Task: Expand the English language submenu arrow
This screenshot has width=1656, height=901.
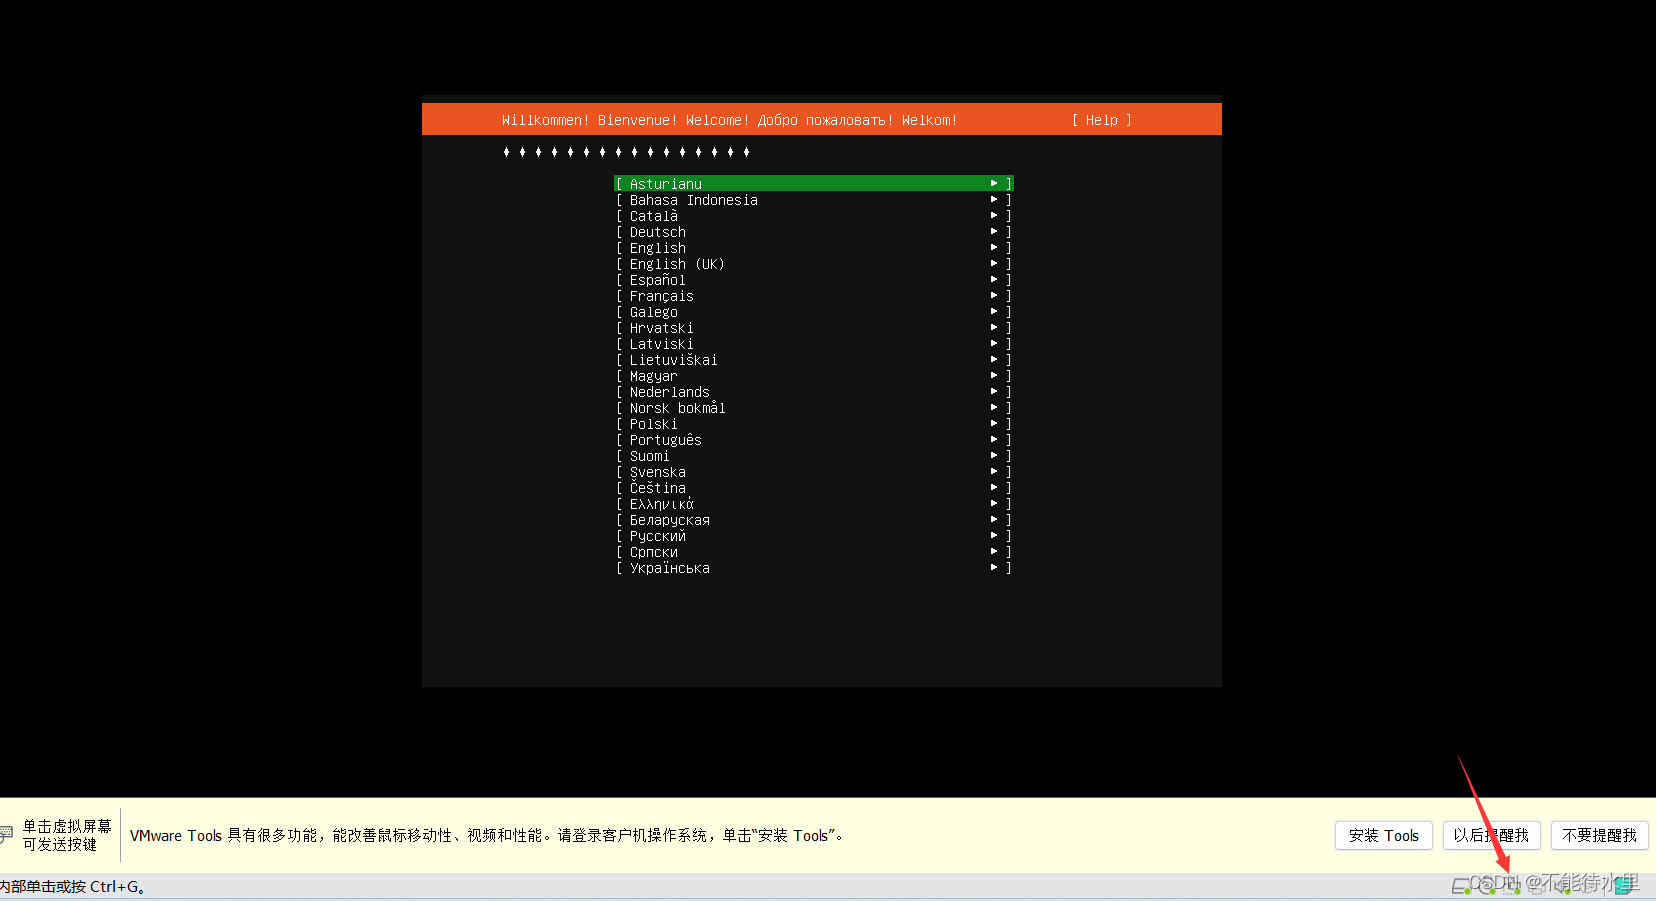Action: click(x=993, y=247)
